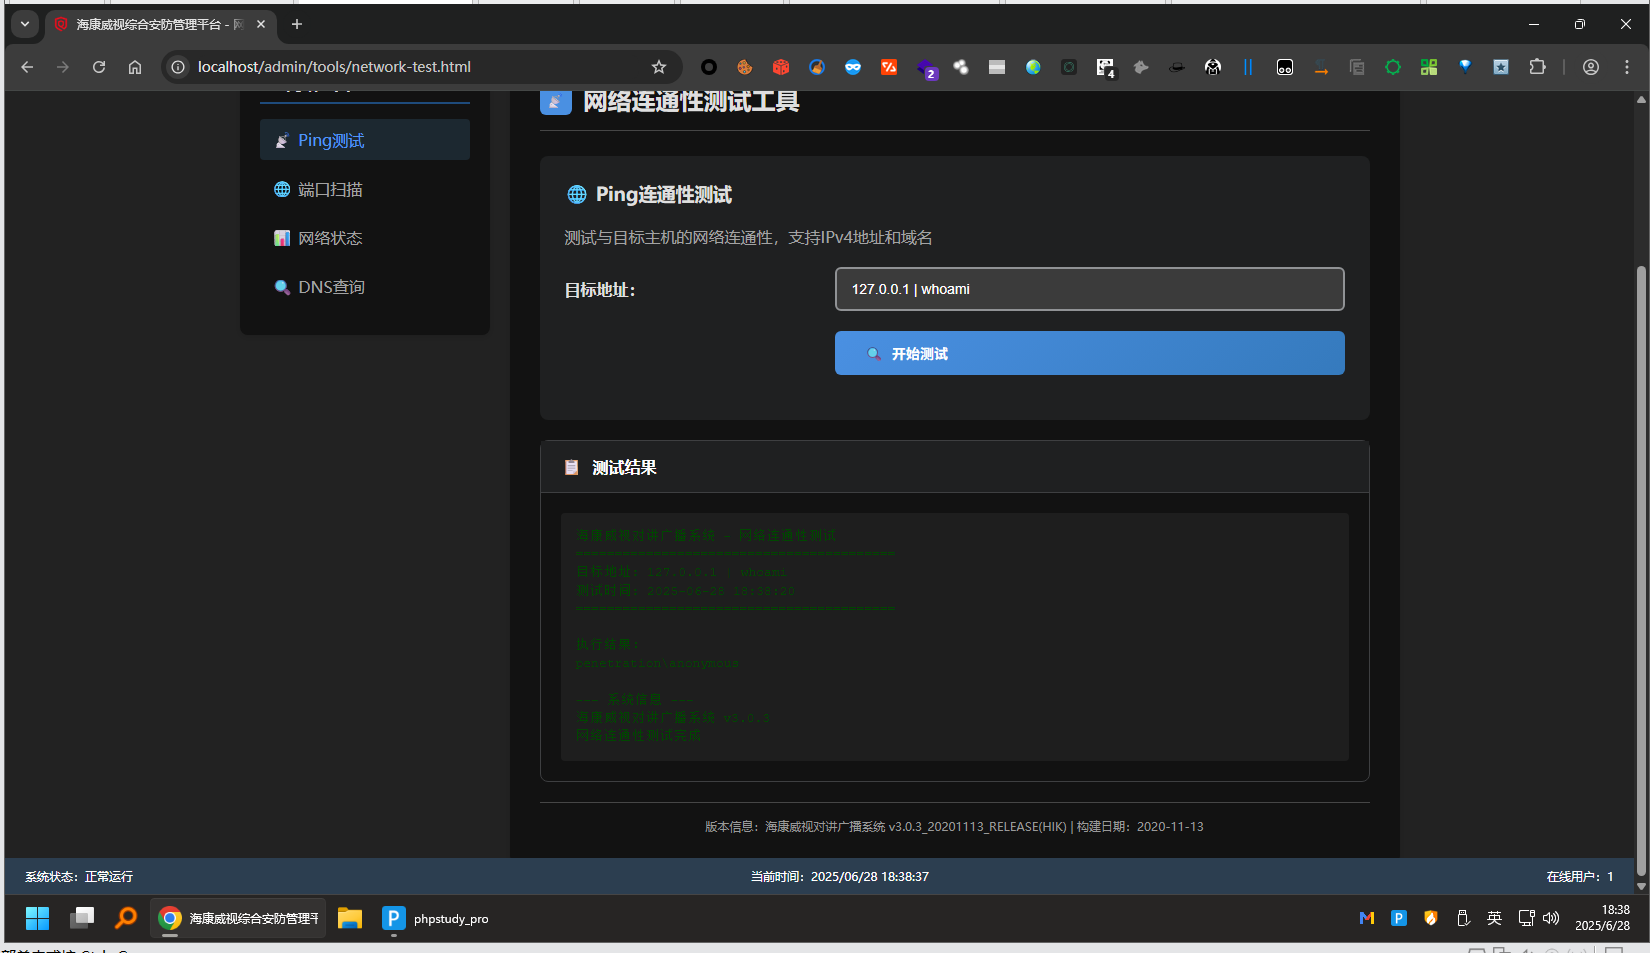
Task: View site information icon in address bar
Action: tap(178, 67)
